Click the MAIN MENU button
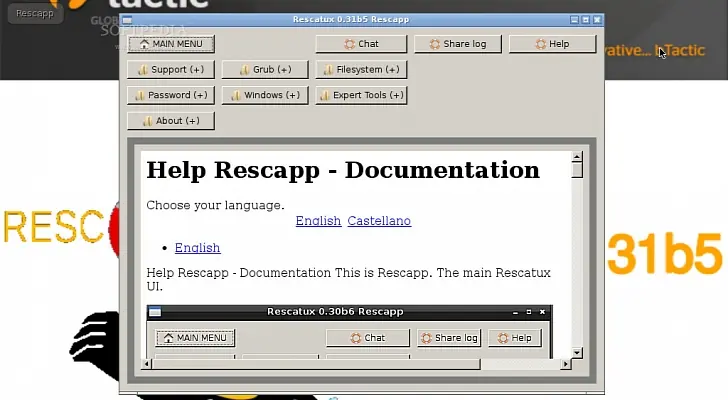 [x=171, y=44]
